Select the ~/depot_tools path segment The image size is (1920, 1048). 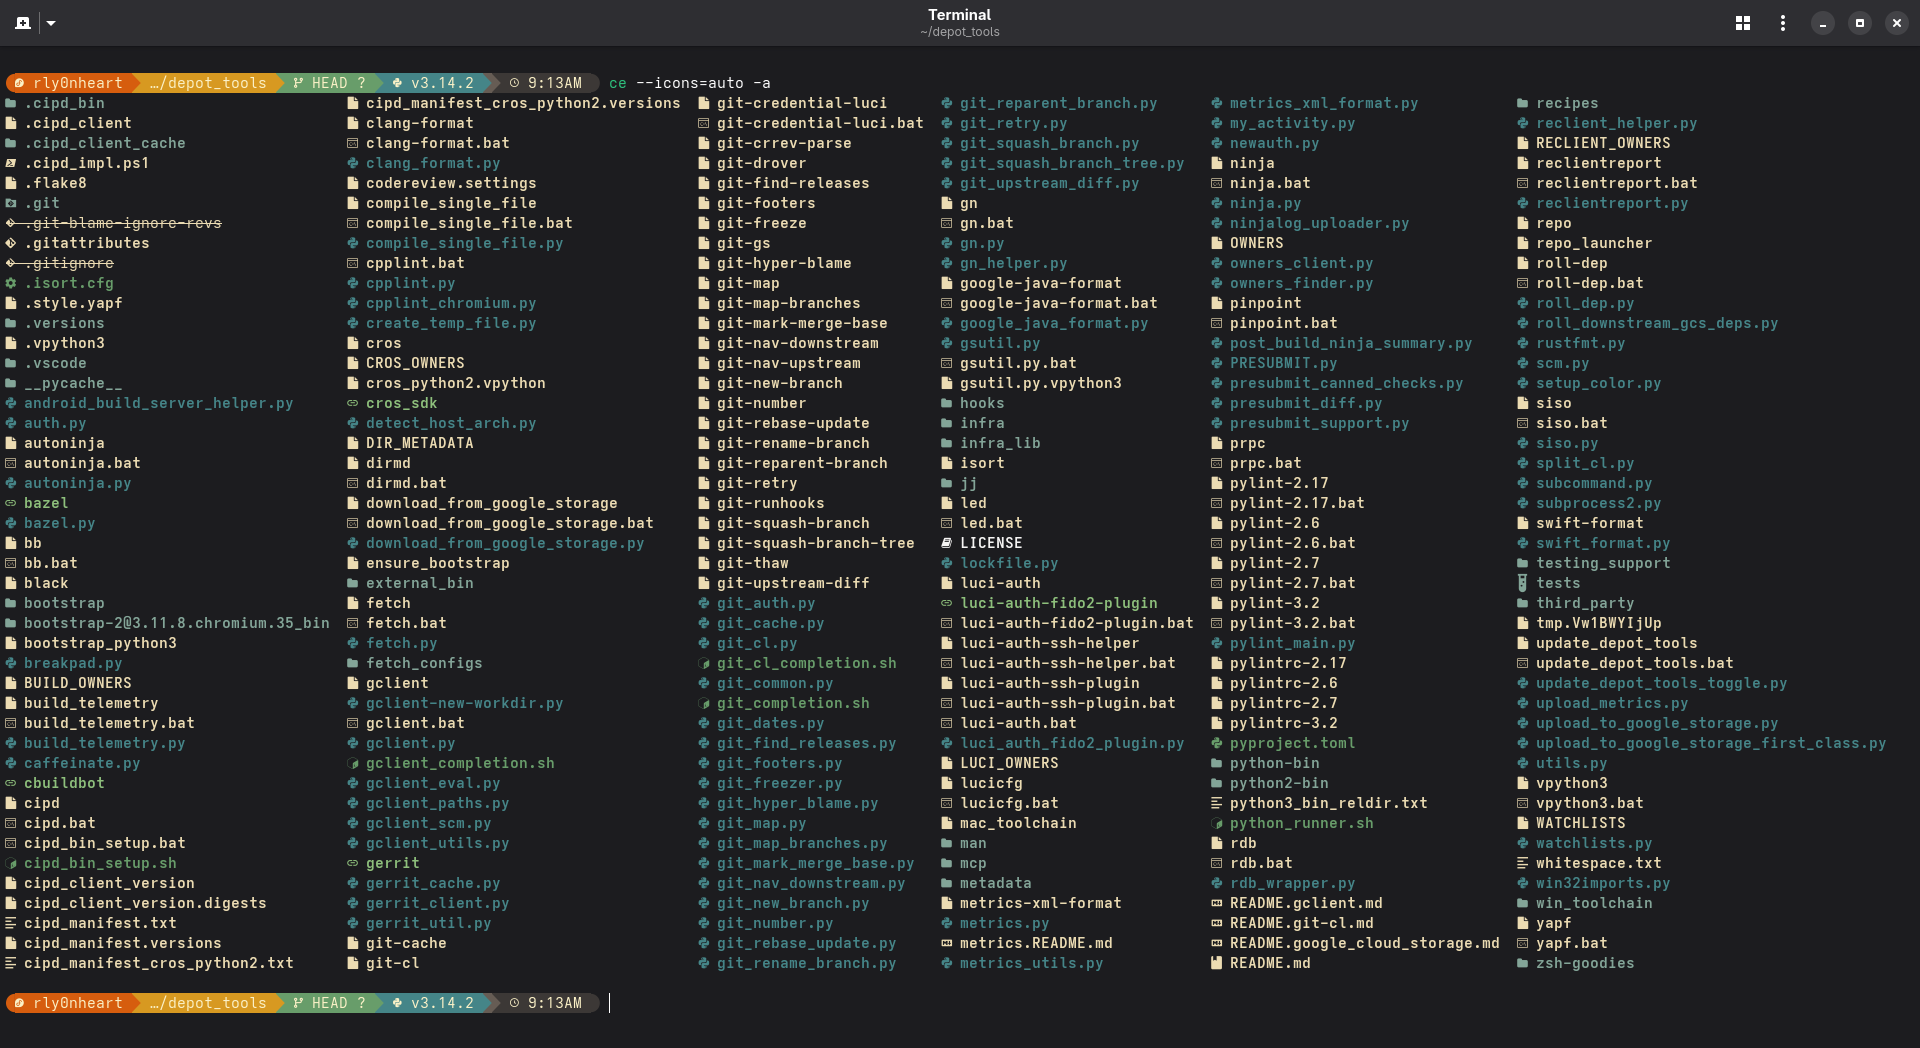point(207,83)
